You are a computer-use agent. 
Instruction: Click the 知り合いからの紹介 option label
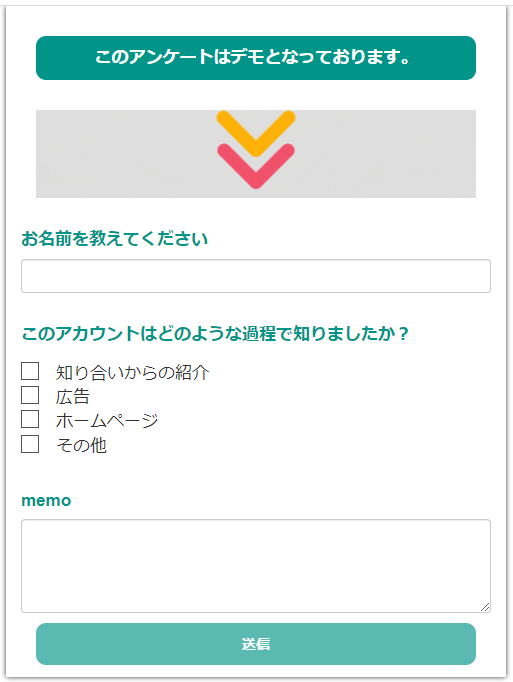pos(132,373)
